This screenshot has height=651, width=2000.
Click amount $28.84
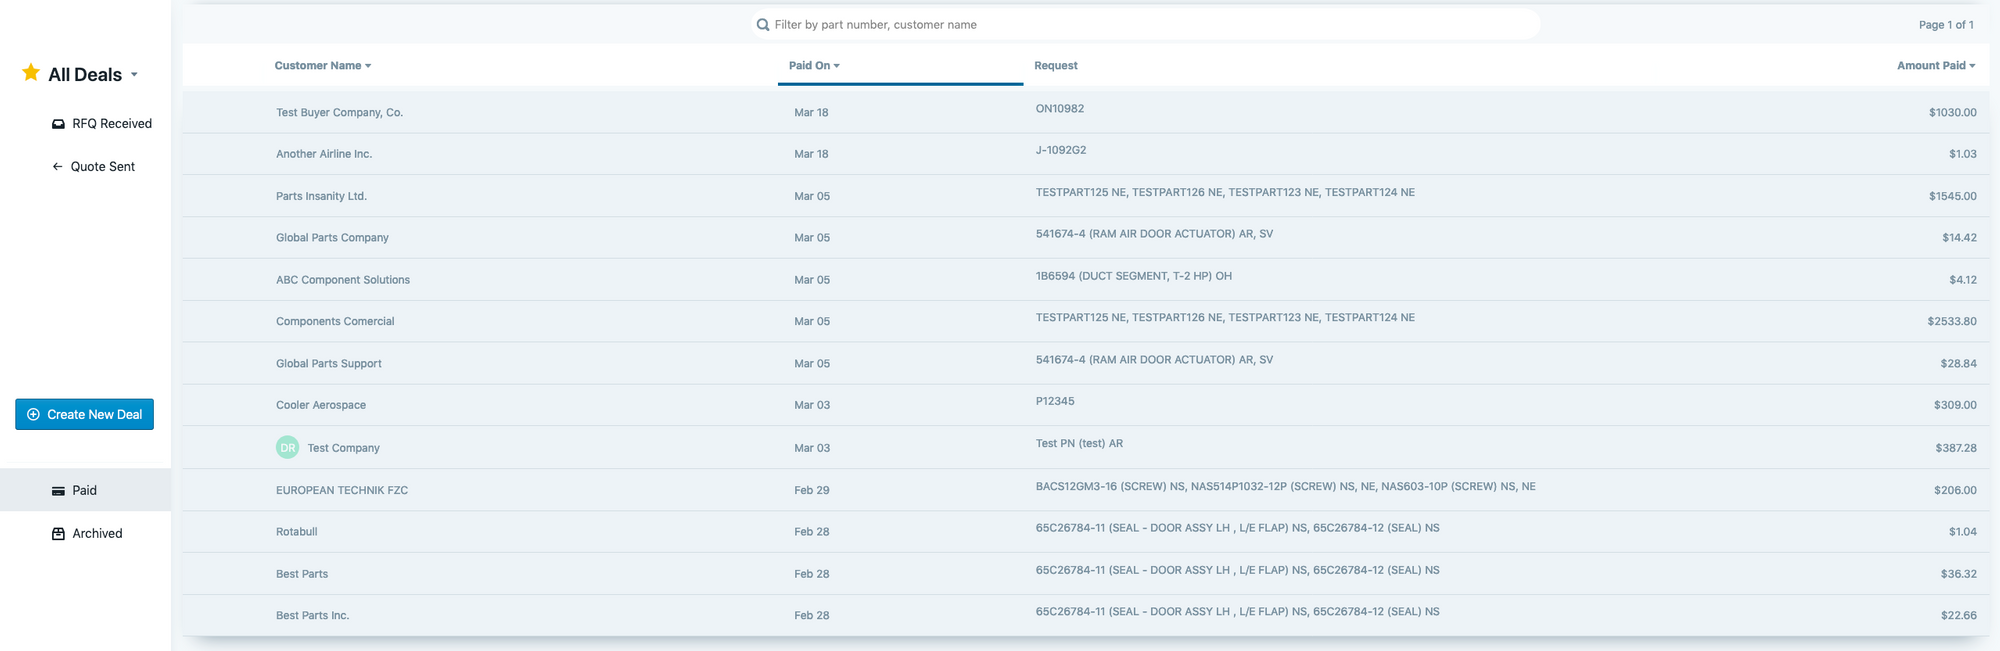pyautogui.click(x=1958, y=364)
